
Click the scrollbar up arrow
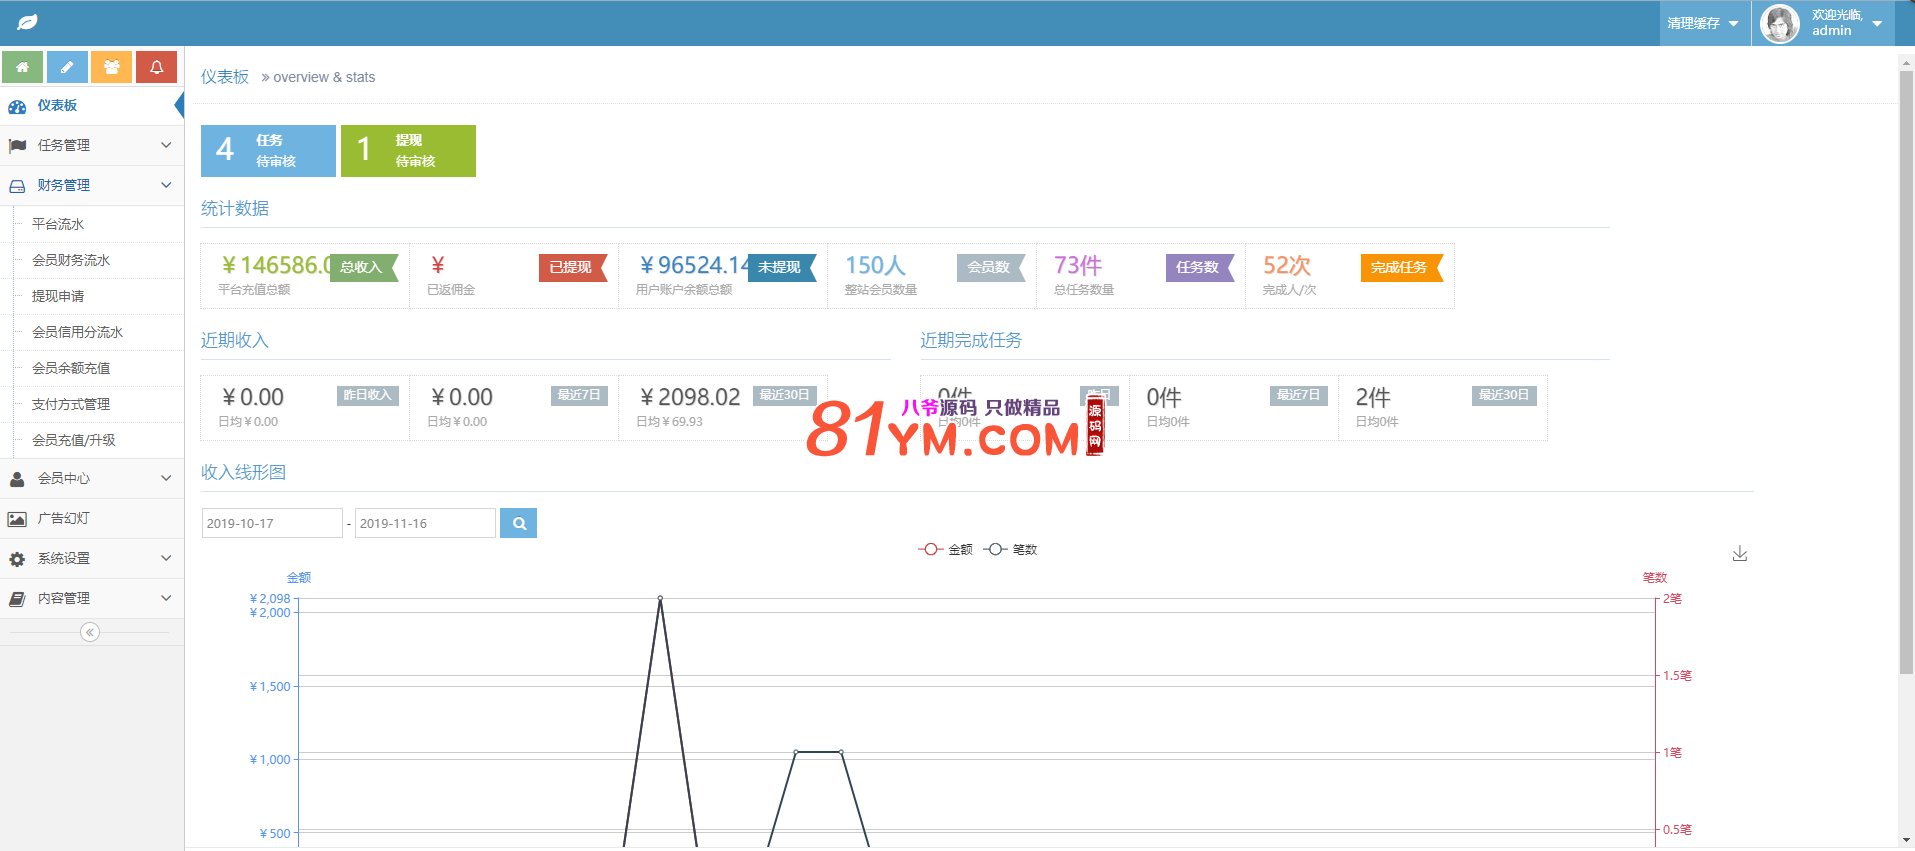tap(1906, 62)
